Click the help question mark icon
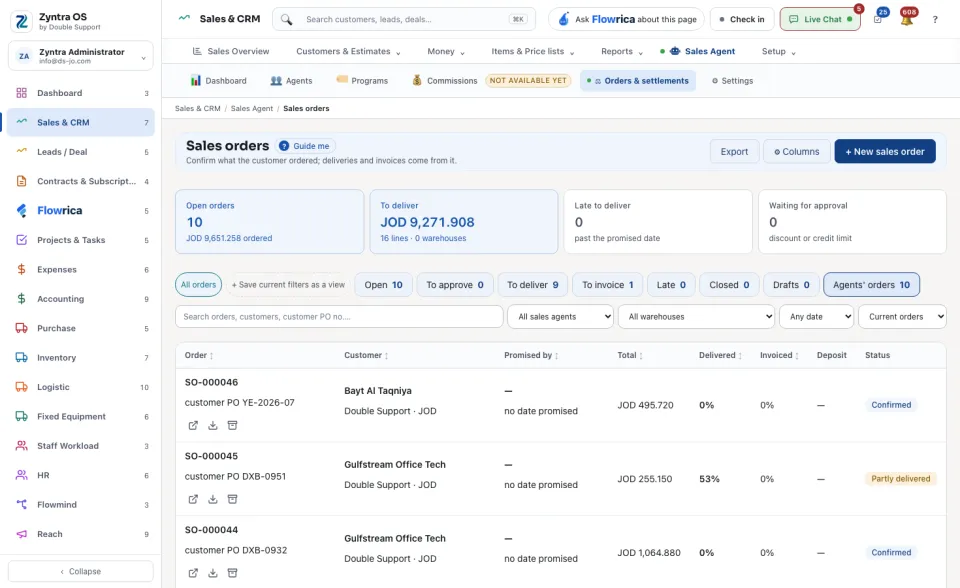This screenshot has height=588, width=960. [935, 20]
